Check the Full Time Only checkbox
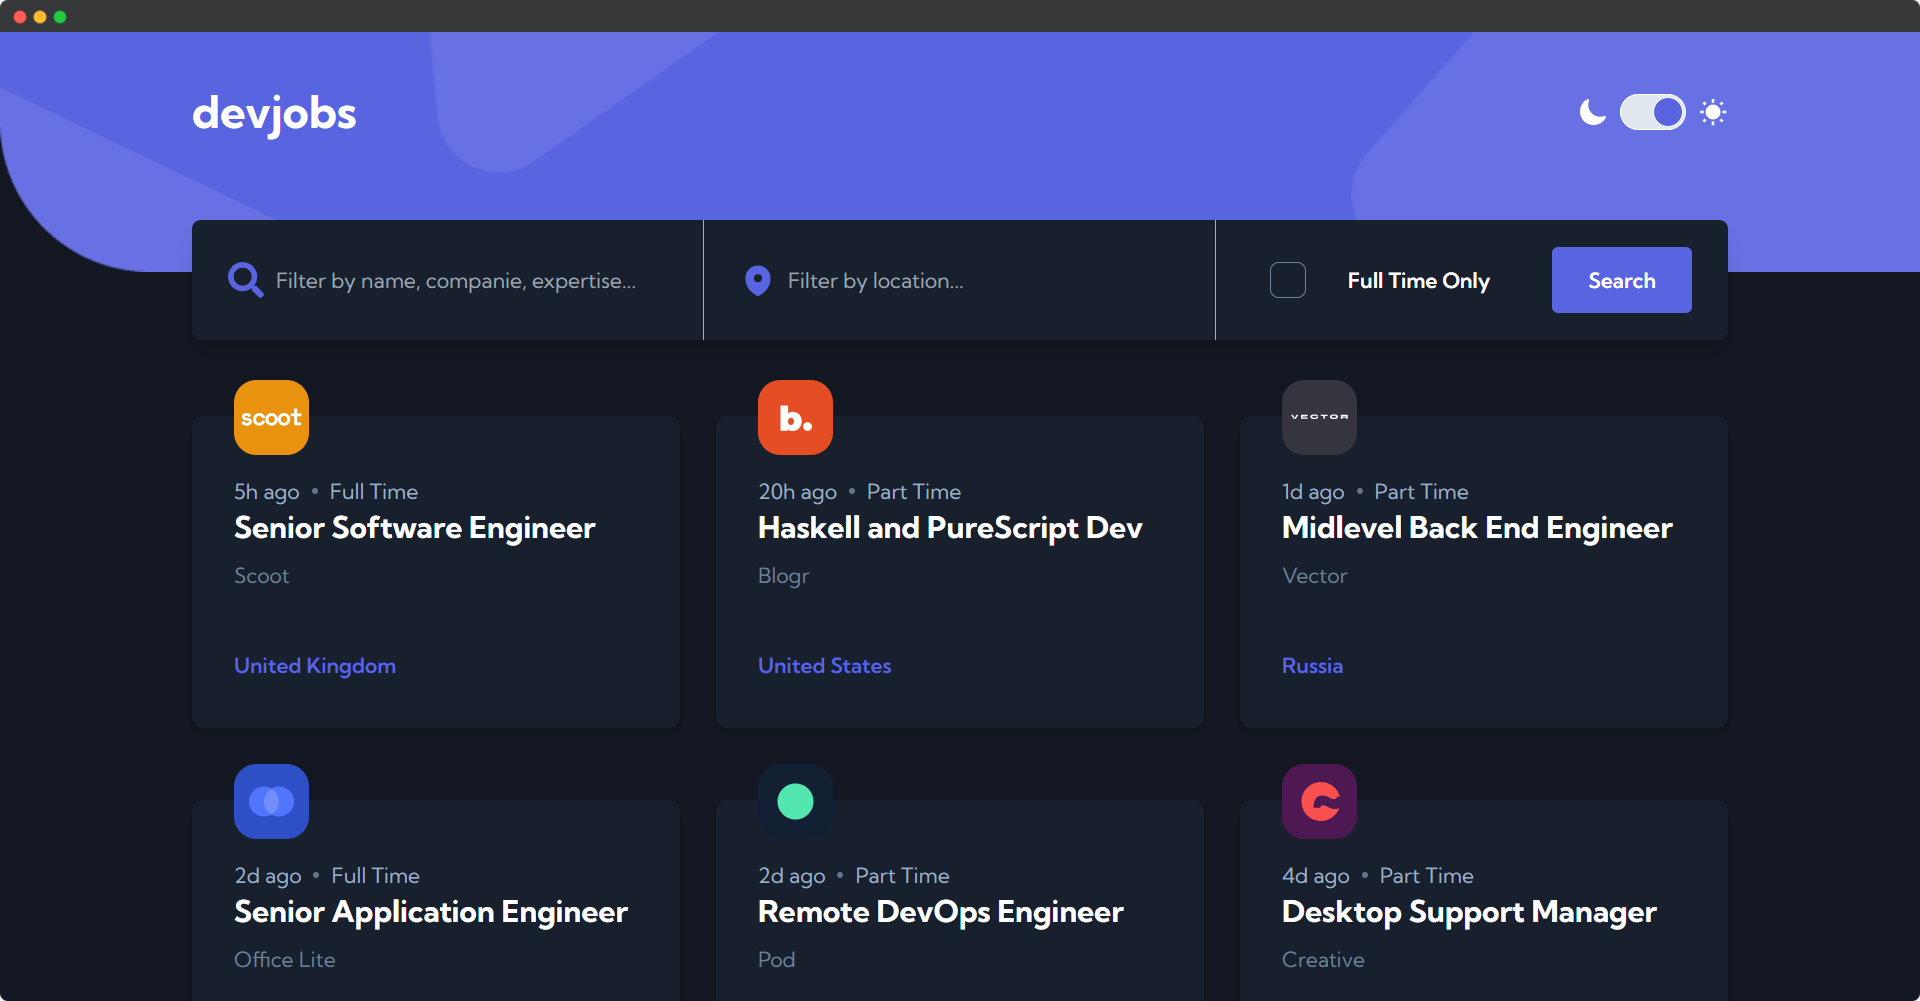Viewport: 1920px width, 1001px height. coord(1288,280)
